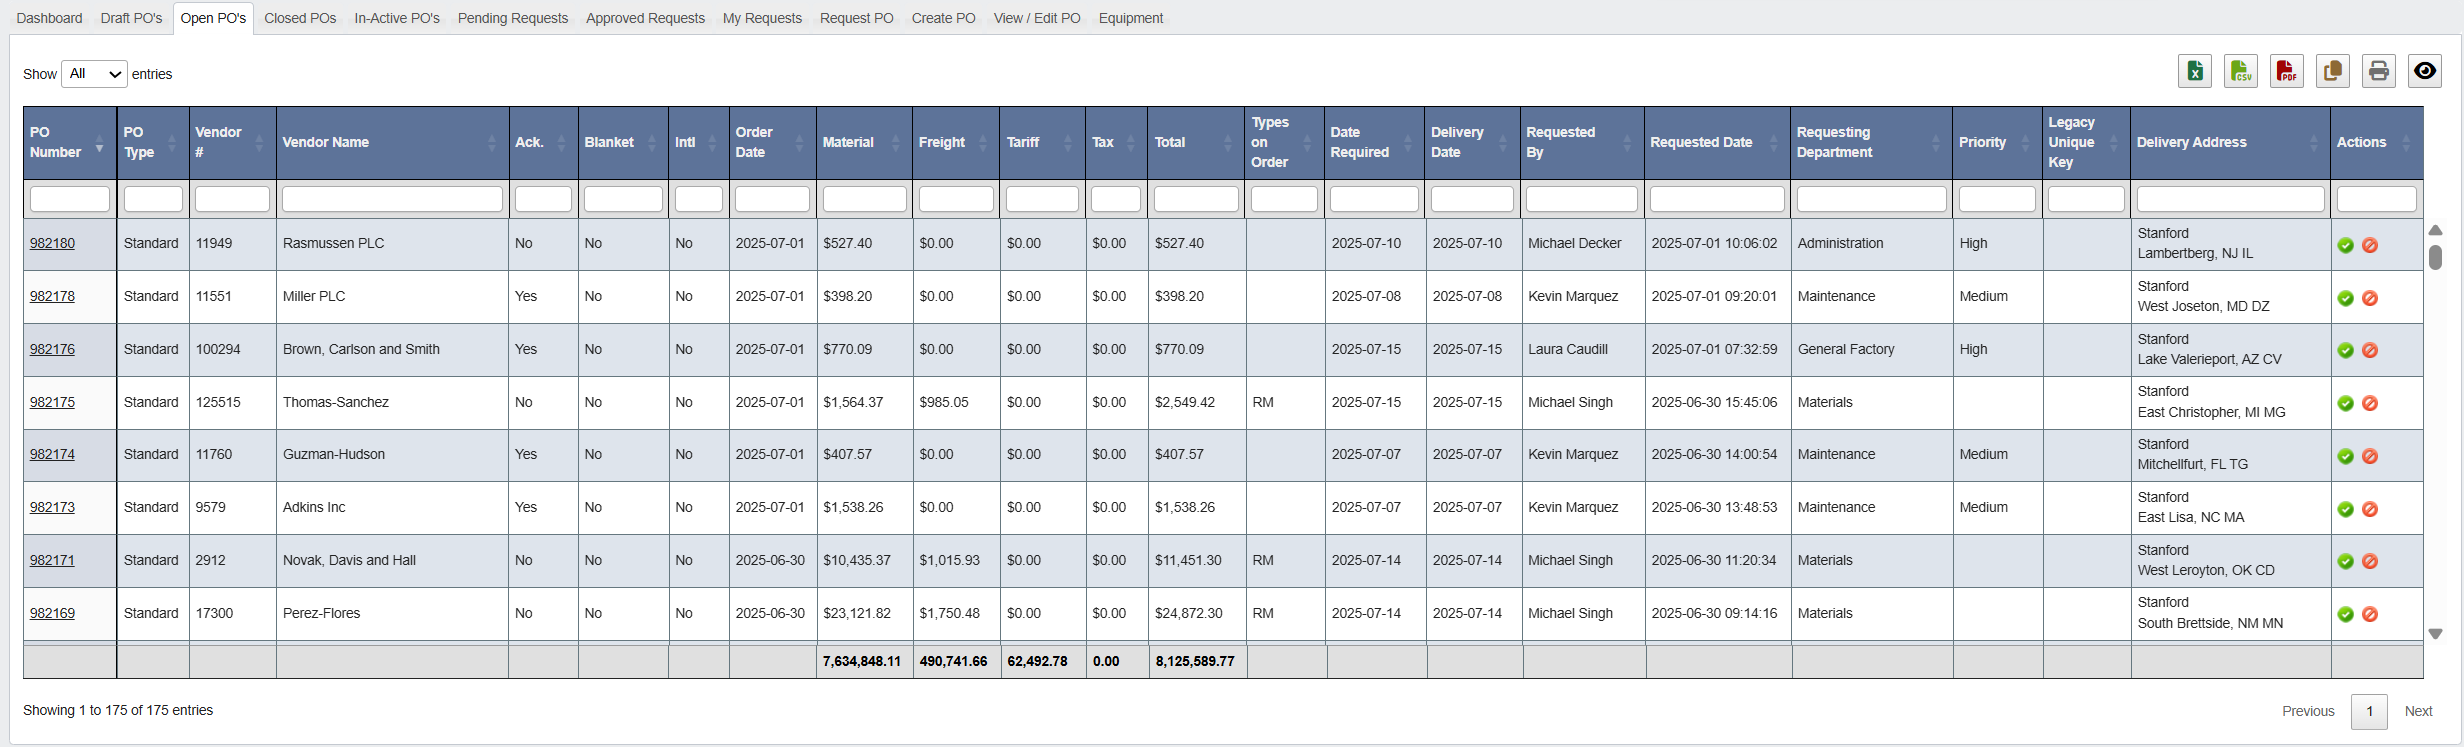The image size is (2464, 747).
Task: Sort by Freight column header
Action: [x=955, y=143]
